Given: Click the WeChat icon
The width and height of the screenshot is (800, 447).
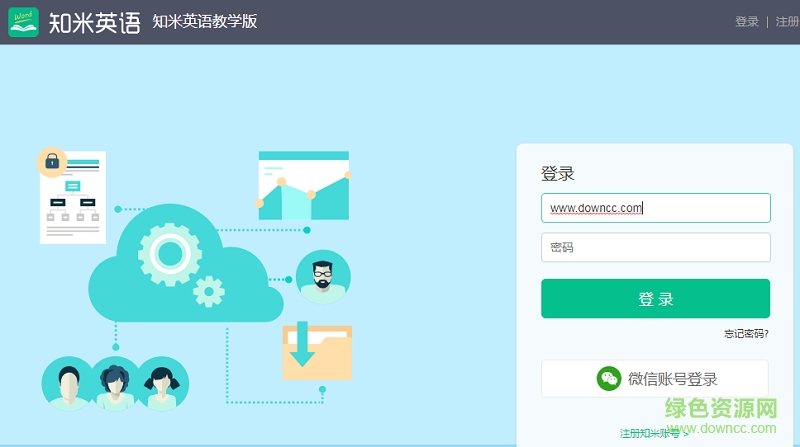Looking at the screenshot, I should 609,379.
